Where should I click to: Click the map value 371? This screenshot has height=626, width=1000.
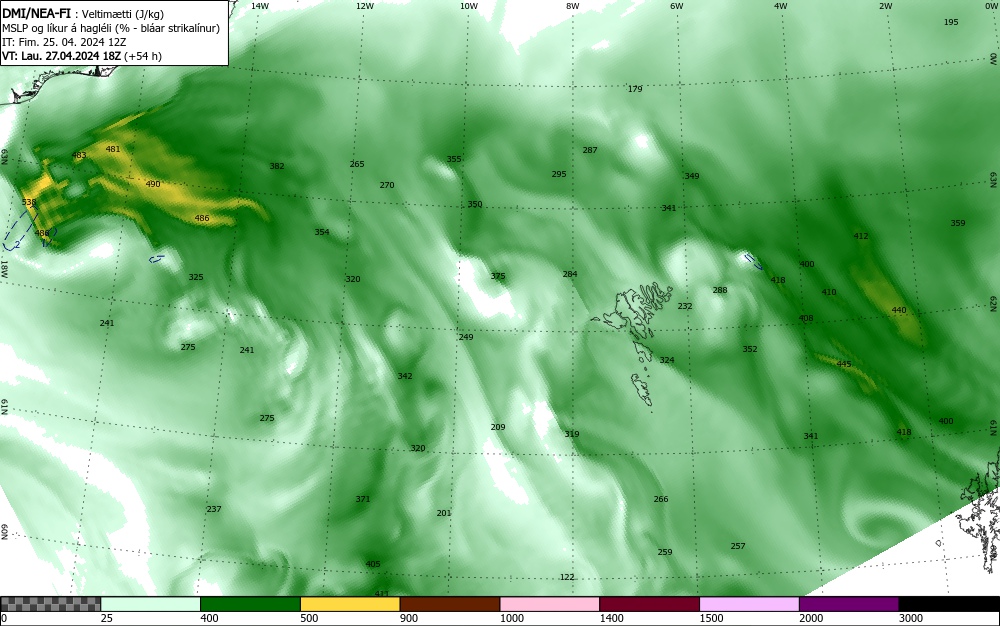click(363, 499)
